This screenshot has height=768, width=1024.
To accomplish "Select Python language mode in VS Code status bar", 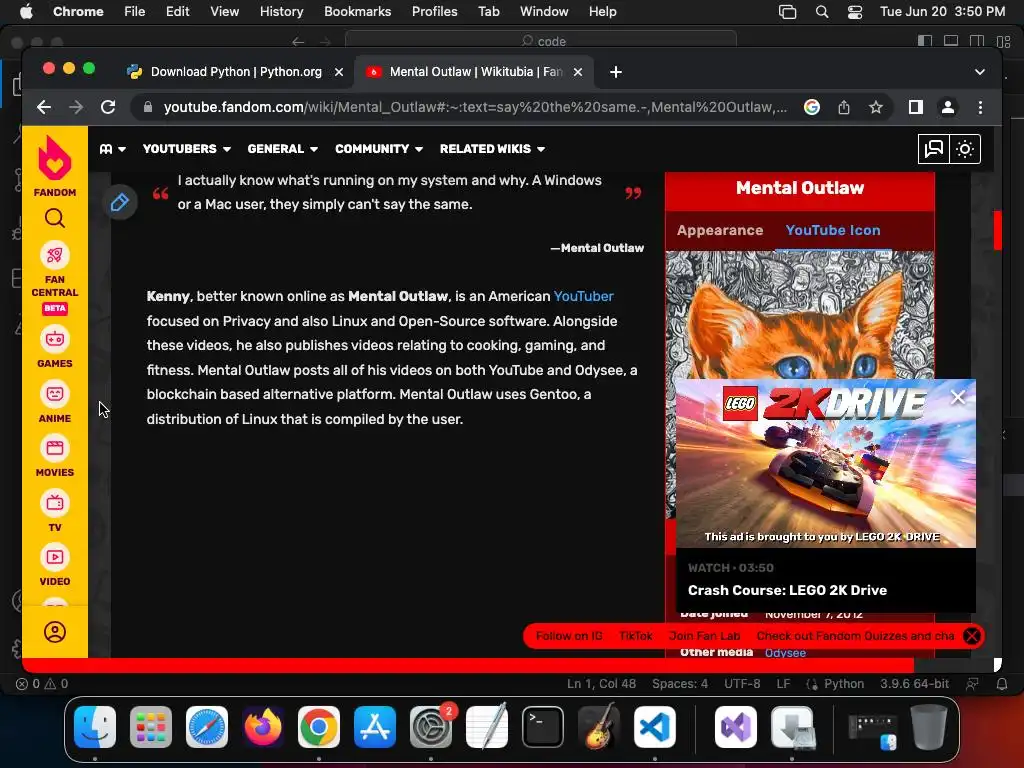I will pos(843,684).
